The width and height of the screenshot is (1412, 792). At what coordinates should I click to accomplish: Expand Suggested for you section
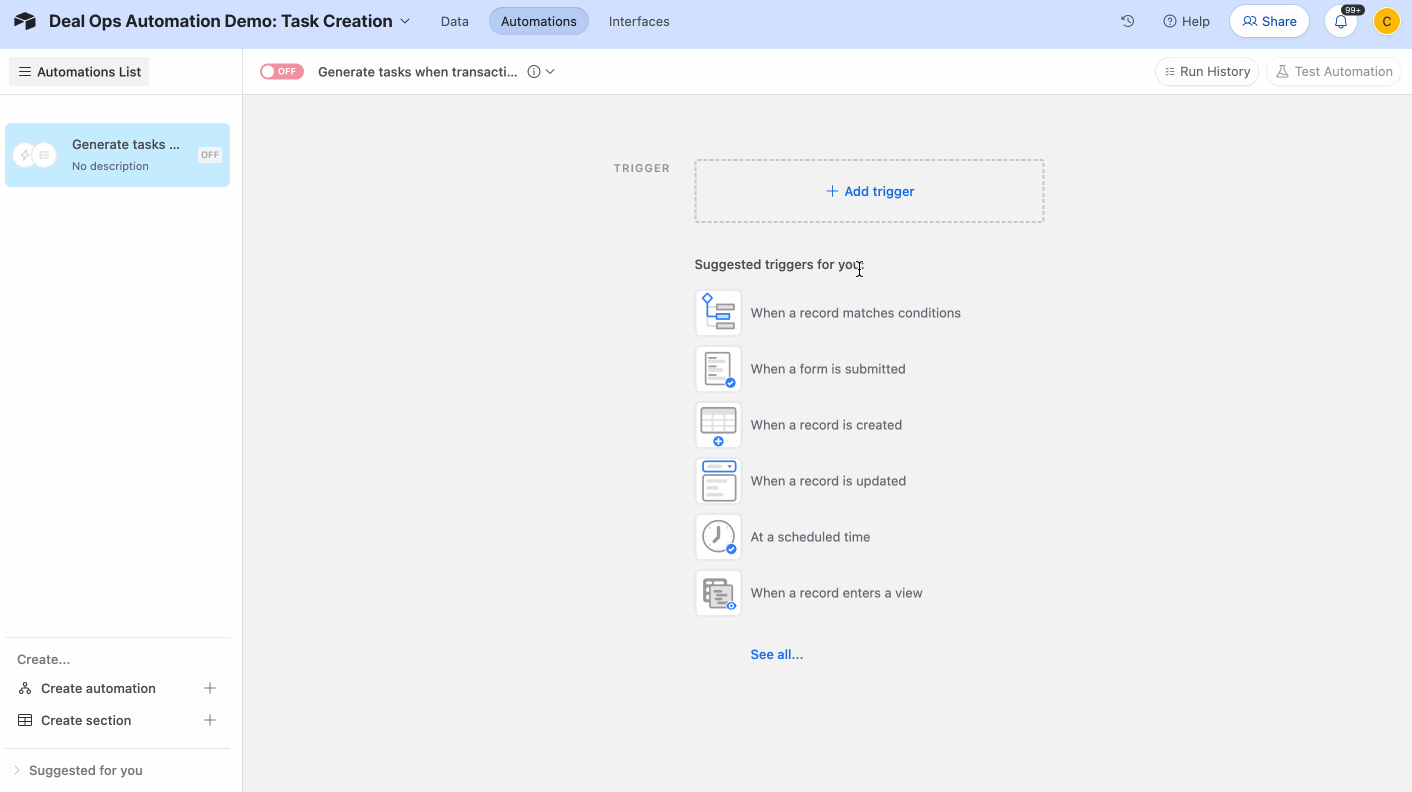(x=79, y=770)
